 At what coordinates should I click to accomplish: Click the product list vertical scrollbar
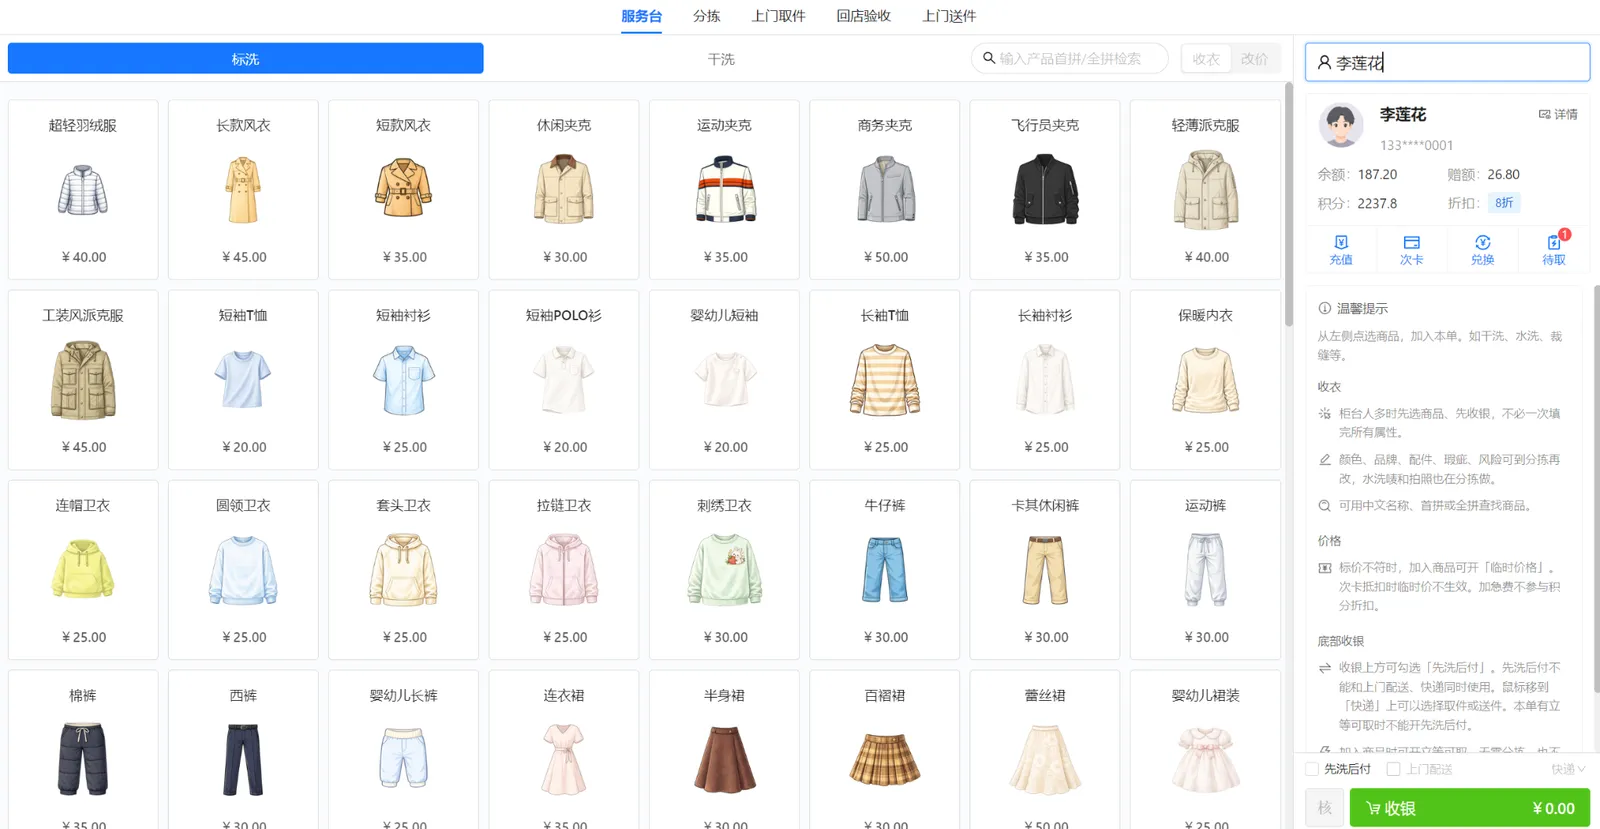pos(1288,205)
